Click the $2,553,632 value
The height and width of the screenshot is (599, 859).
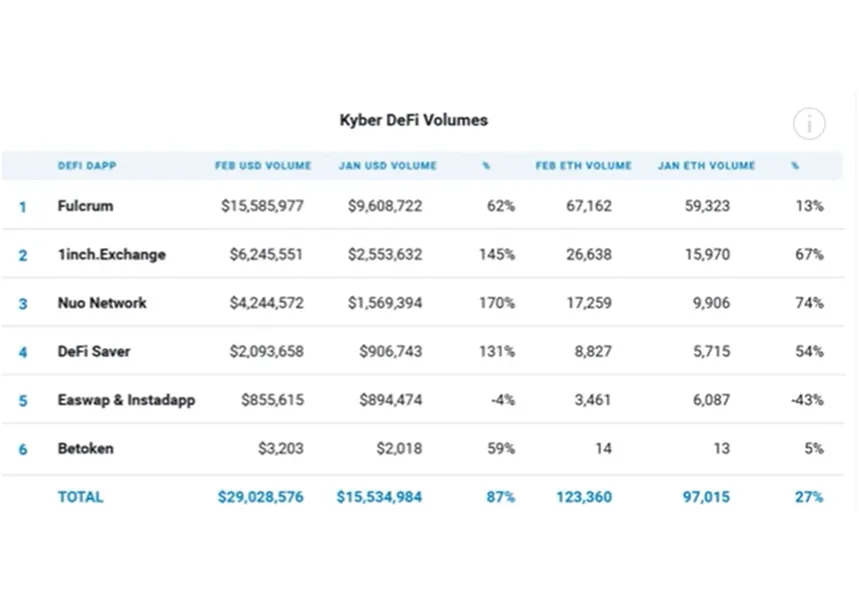385,254
